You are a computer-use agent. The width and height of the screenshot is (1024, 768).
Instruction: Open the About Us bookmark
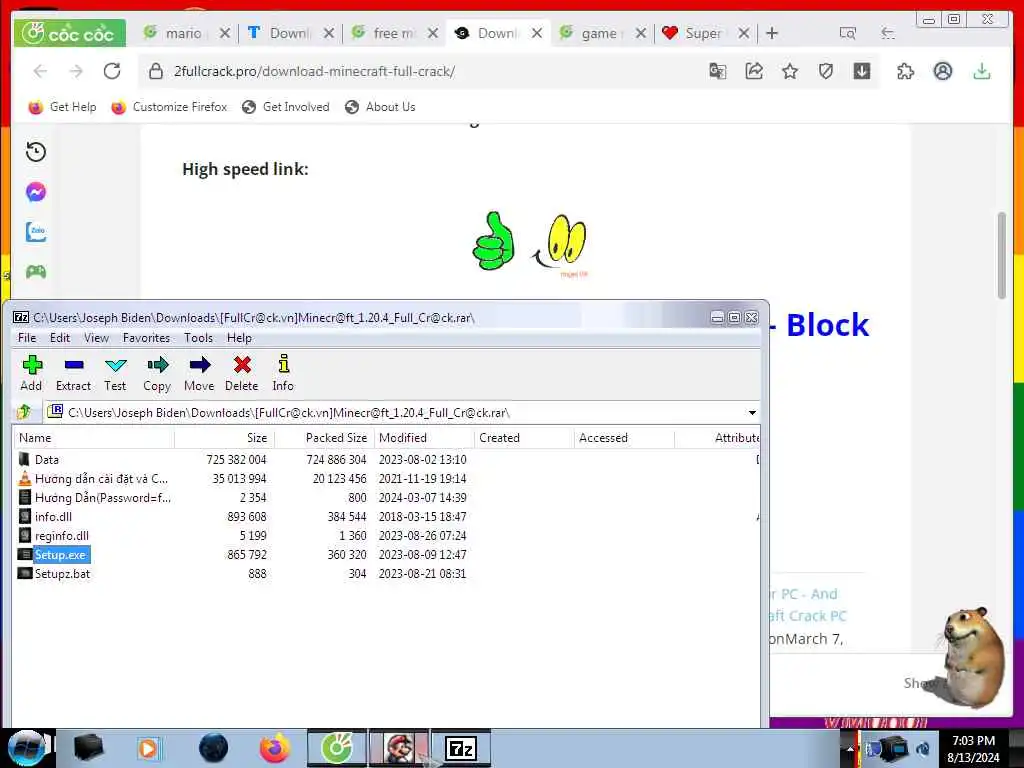pyautogui.click(x=380, y=107)
